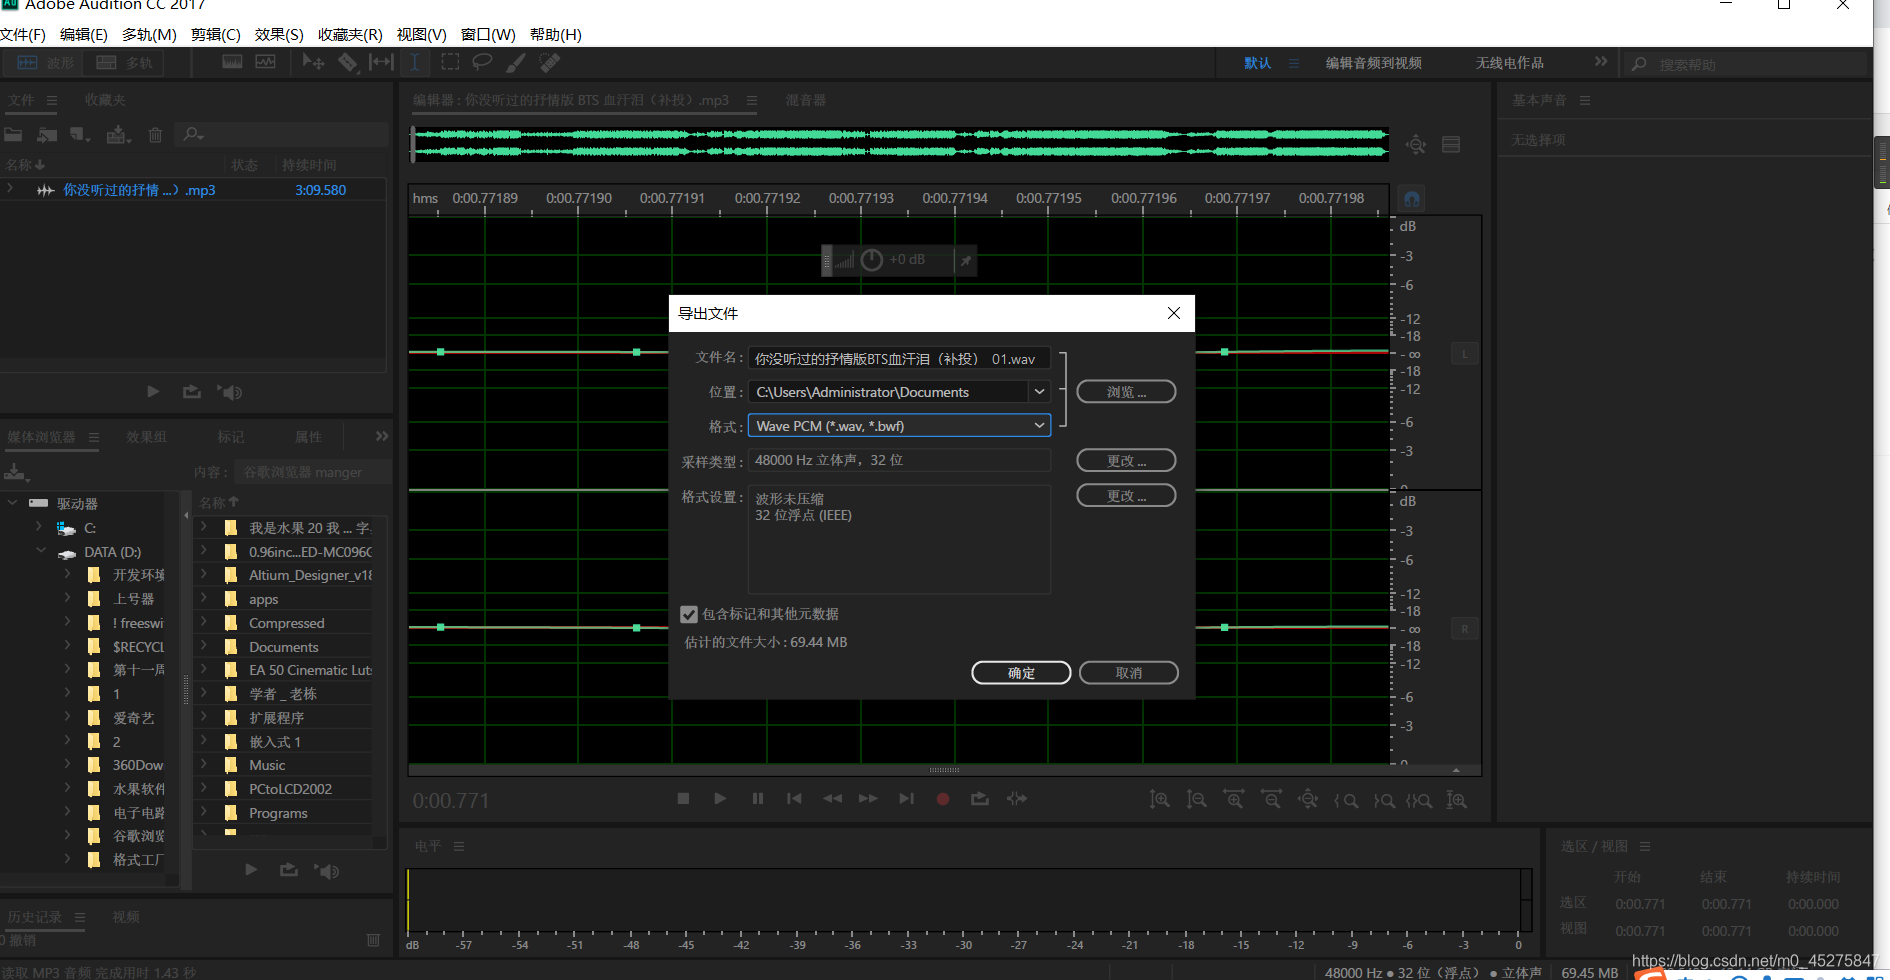The height and width of the screenshot is (980, 1890).
Task: Move playhead to next marker
Action: 906,798
